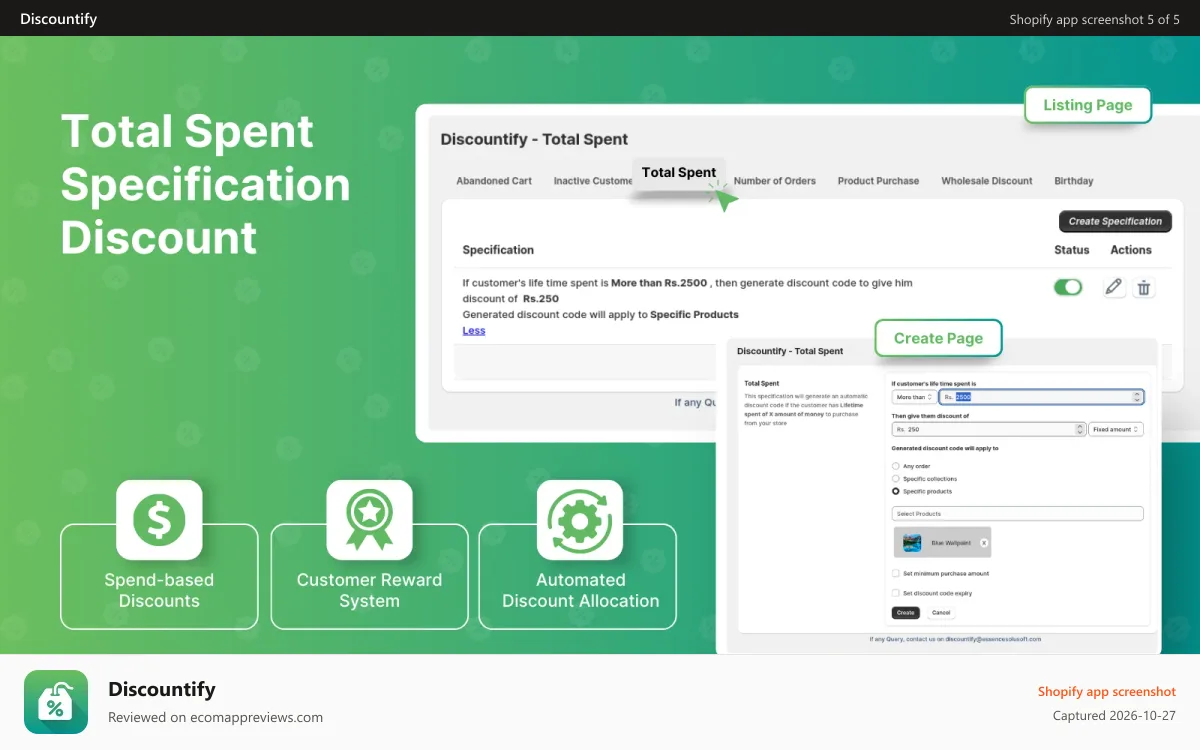
Task: Click the Create Specification button
Action: (x=1115, y=222)
